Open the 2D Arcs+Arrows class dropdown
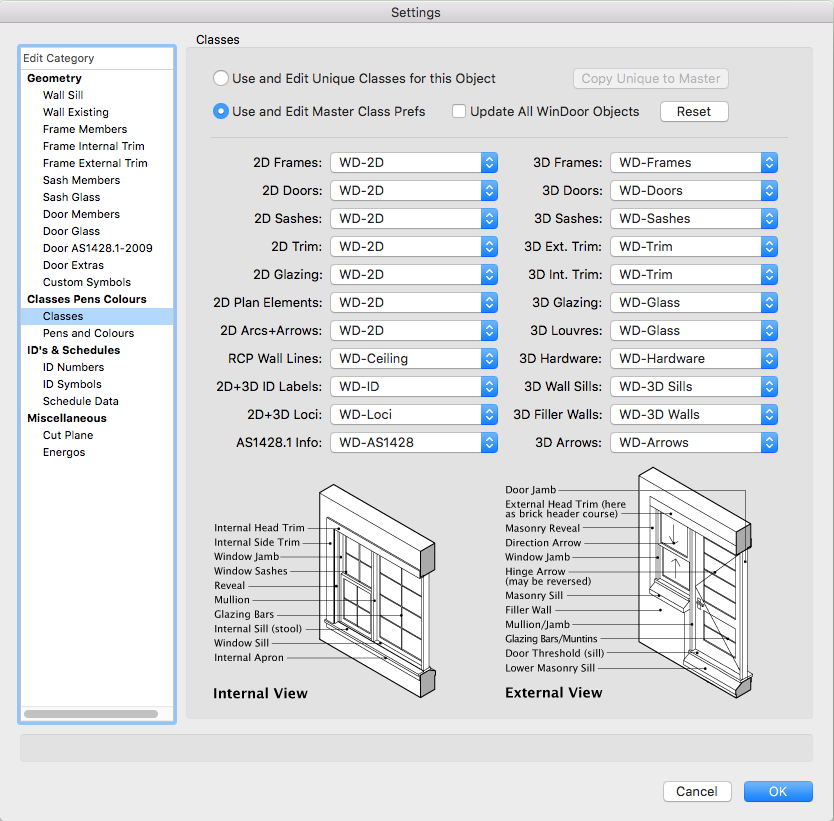Screen dimensions: 834x821 pyautogui.click(x=413, y=330)
